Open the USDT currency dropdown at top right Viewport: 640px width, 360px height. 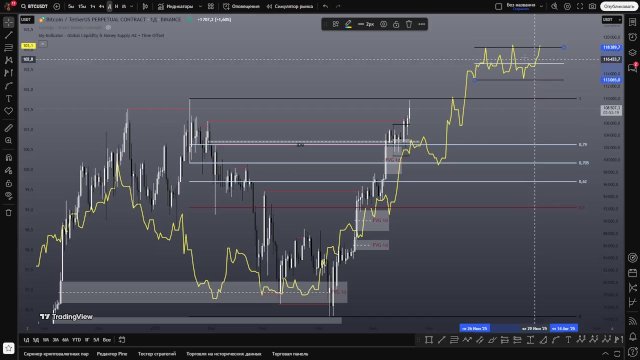click(x=612, y=20)
